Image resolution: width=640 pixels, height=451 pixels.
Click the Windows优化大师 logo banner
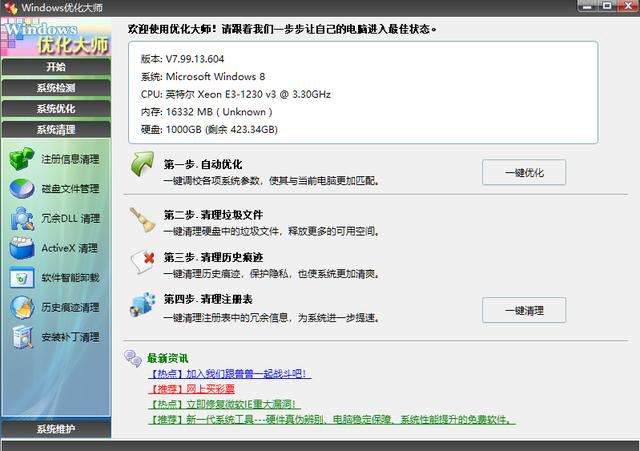point(56,37)
